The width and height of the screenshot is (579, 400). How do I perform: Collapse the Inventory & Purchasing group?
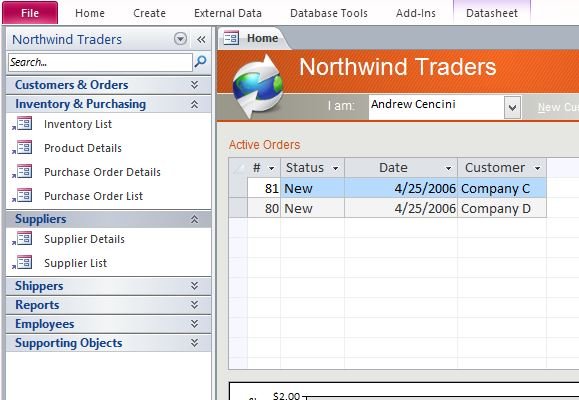click(x=195, y=104)
